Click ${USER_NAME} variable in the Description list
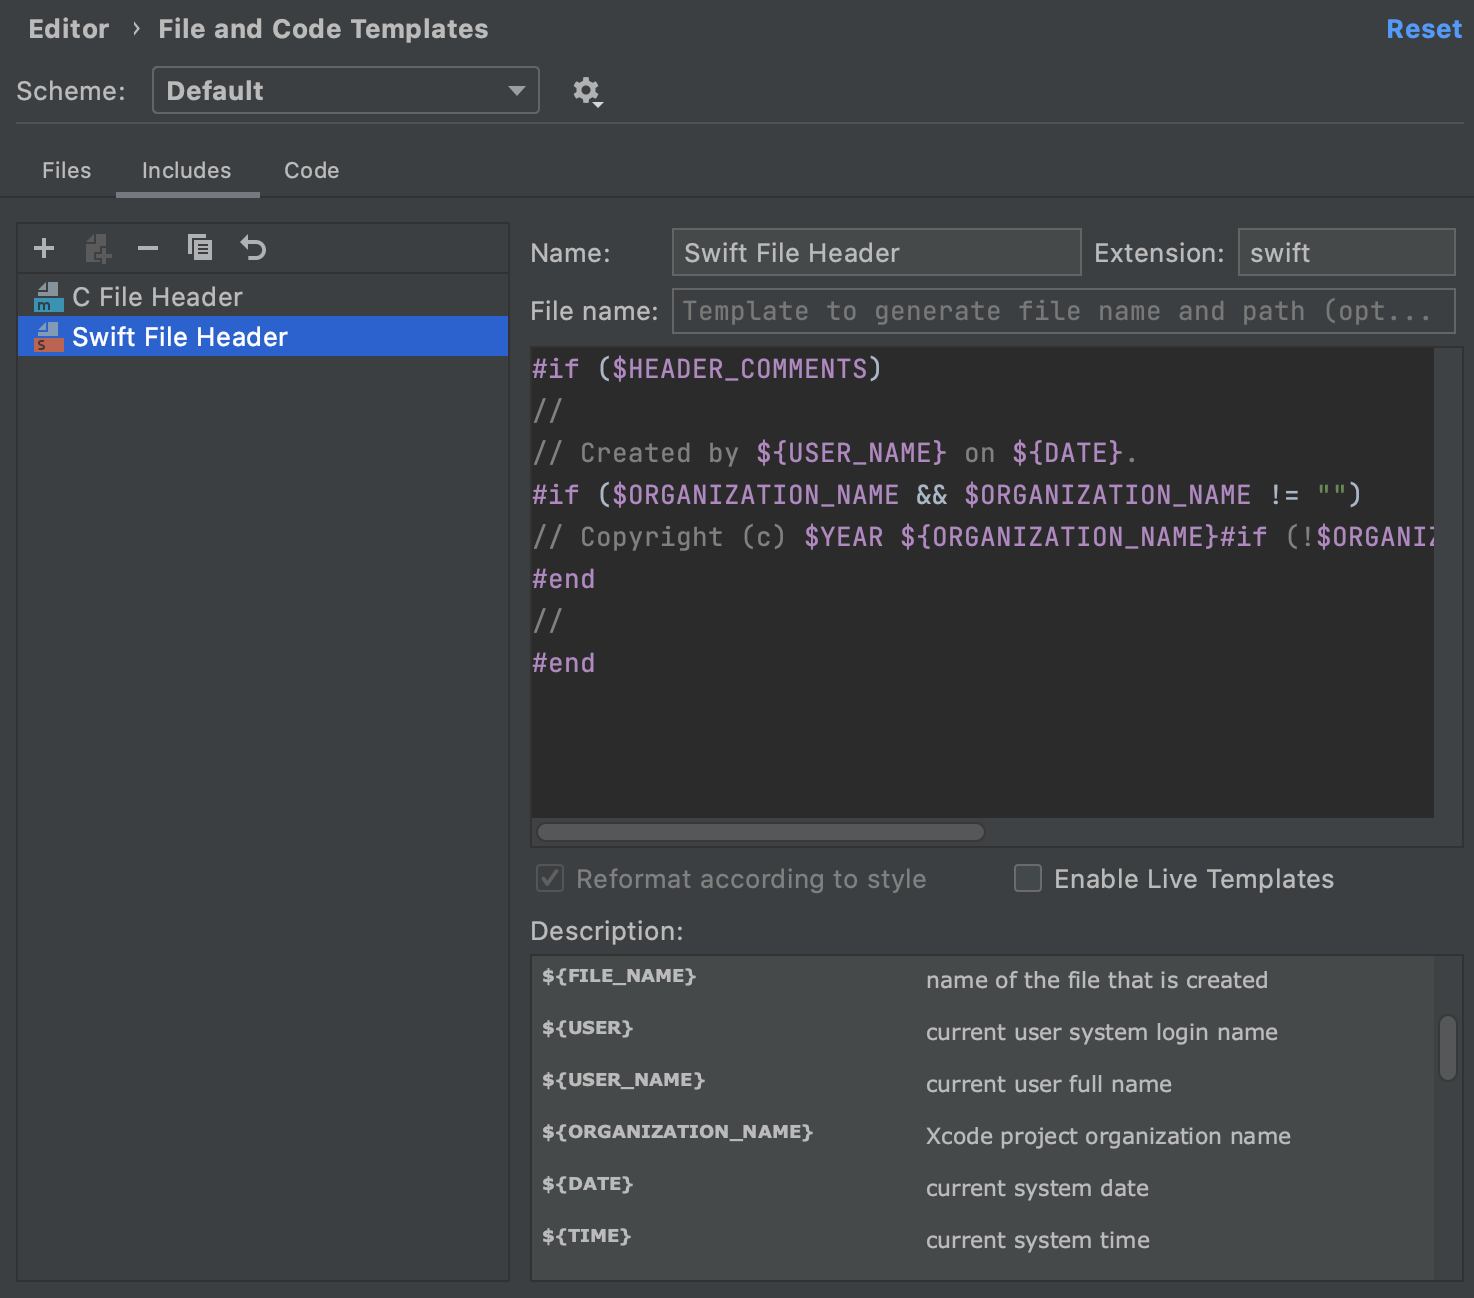Screen dimensions: 1474x1298 (624, 1080)
